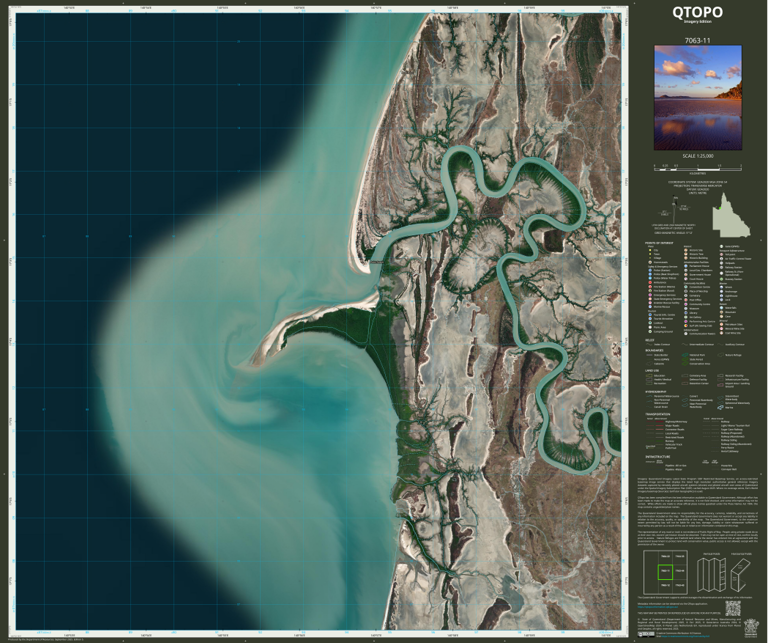Open the beach sunset cover photo

coord(697,97)
